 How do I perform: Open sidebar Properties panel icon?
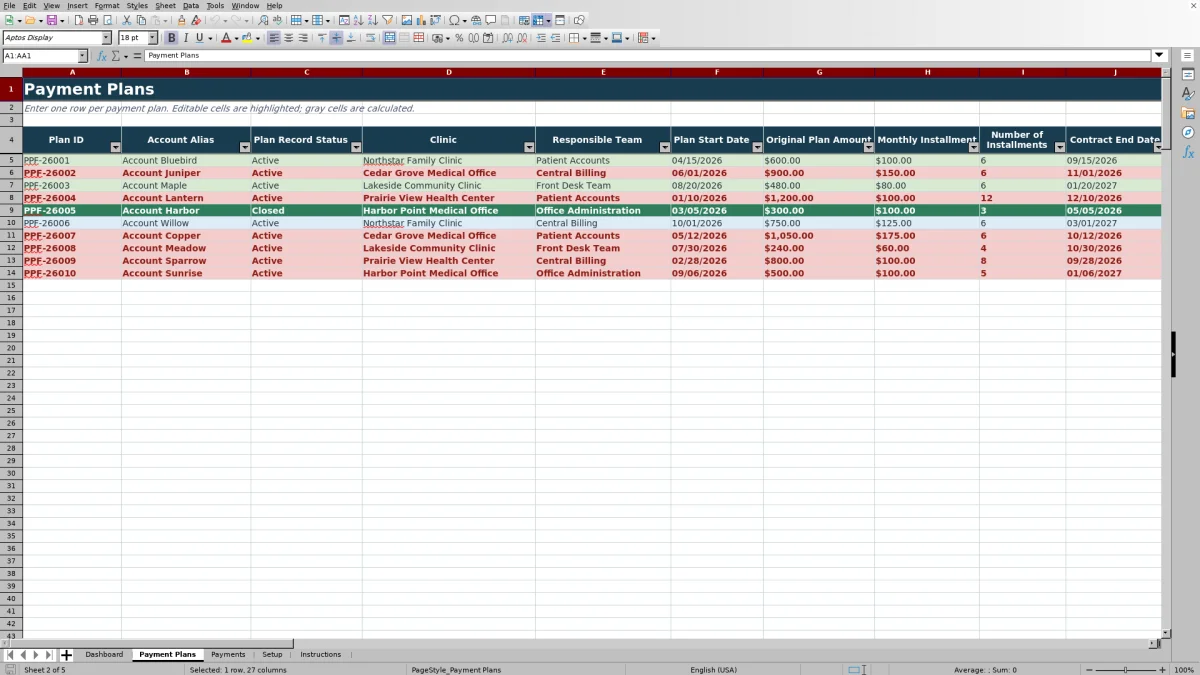[1188, 75]
